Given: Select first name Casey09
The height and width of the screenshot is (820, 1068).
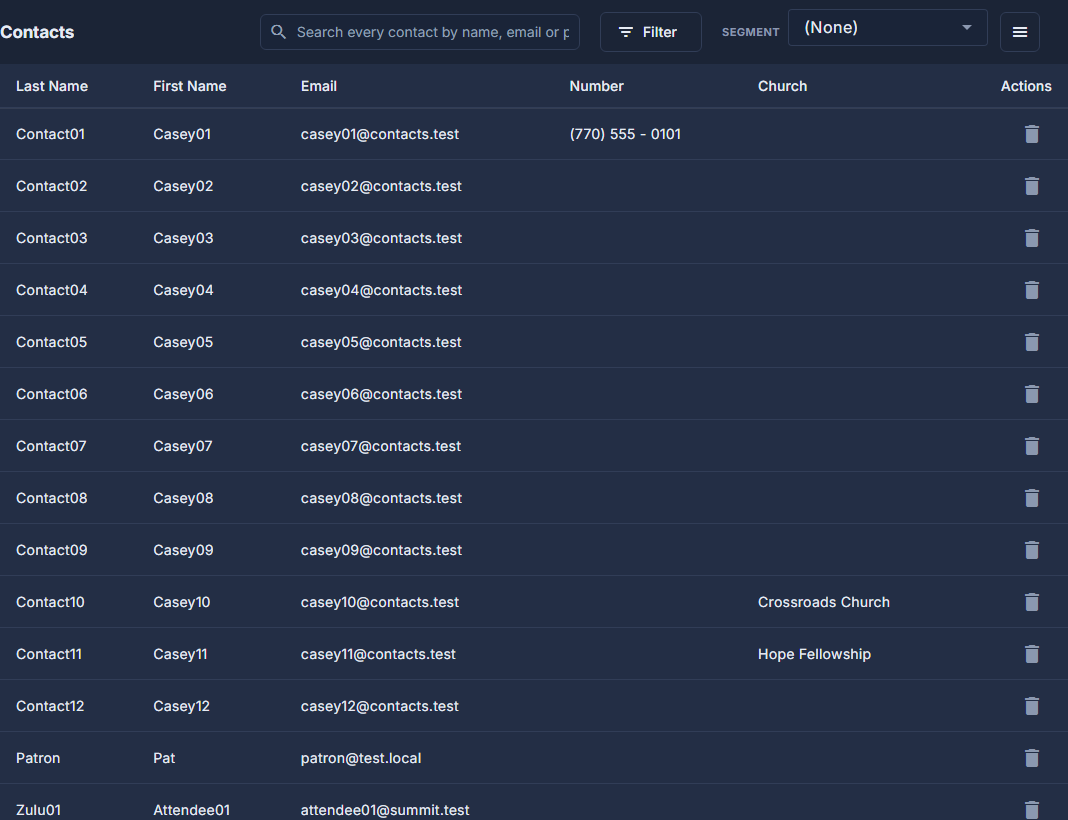Looking at the screenshot, I should (x=183, y=550).
